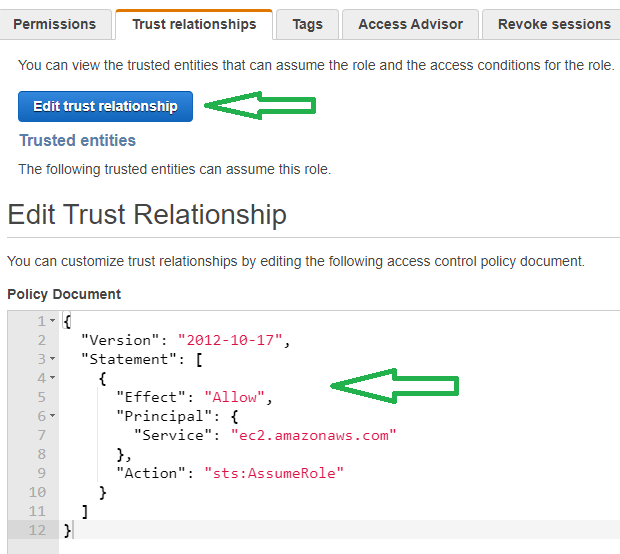This screenshot has width=620, height=554.
Task: Open the Tags tab
Action: point(307,24)
